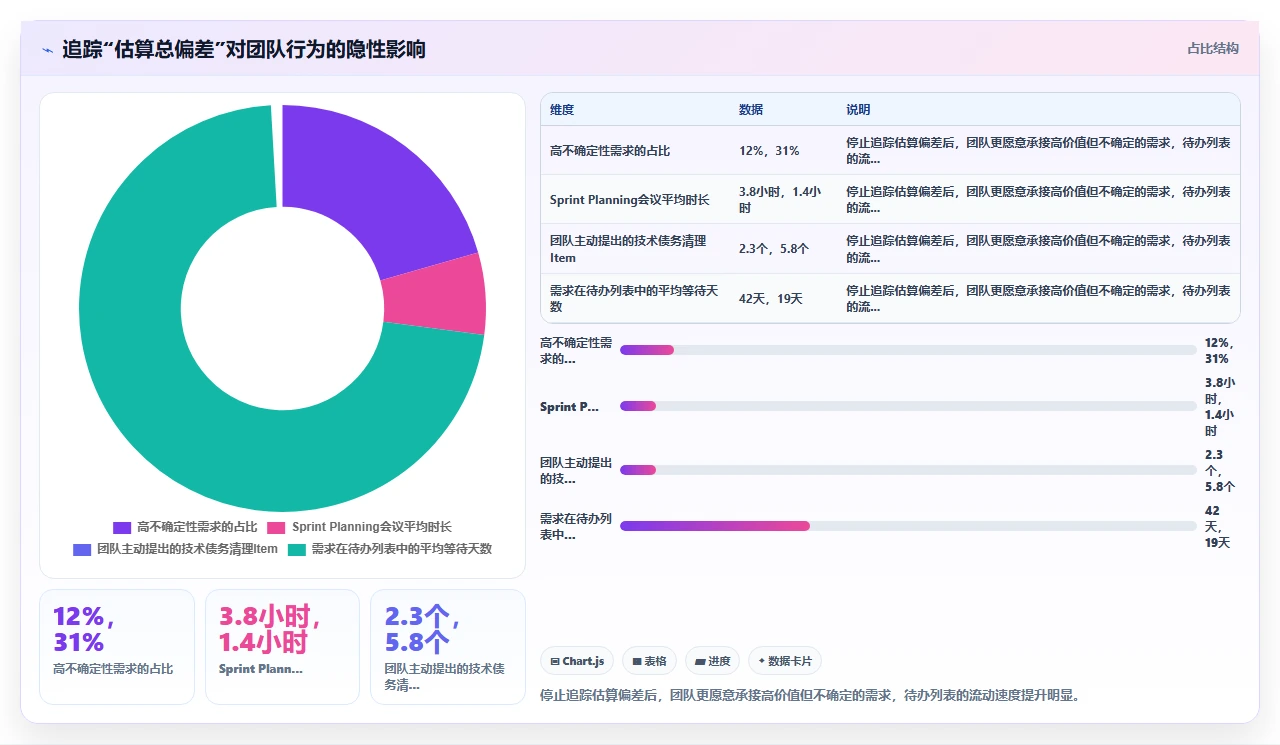
Task: Select table row 高不确定性需求的占比
Action: click(x=890, y=150)
